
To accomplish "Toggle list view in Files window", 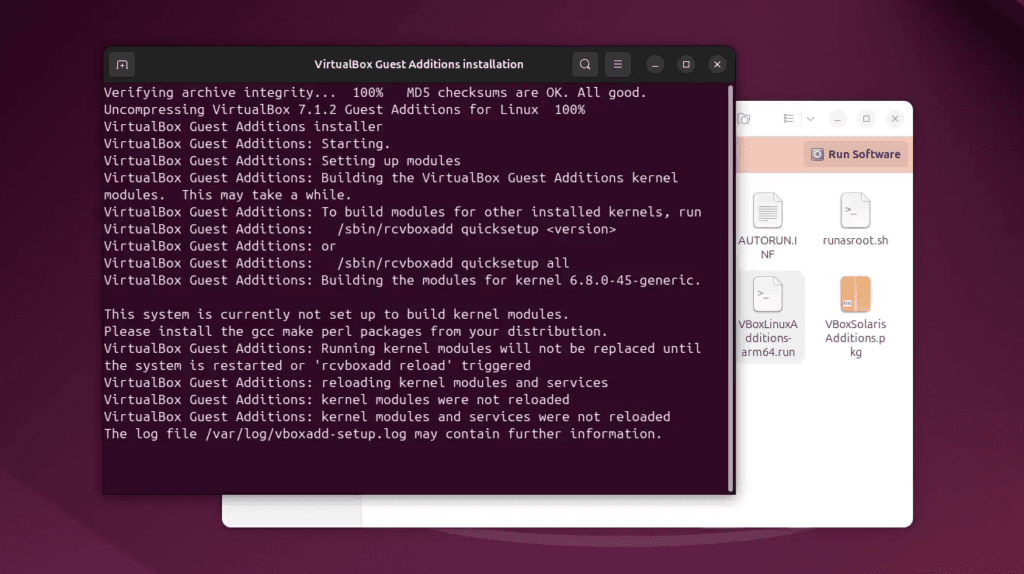I will click(x=789, y=119).
